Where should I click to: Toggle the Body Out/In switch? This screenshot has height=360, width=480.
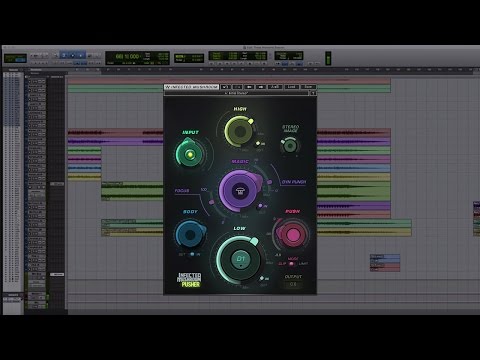[x=192, y=254]
